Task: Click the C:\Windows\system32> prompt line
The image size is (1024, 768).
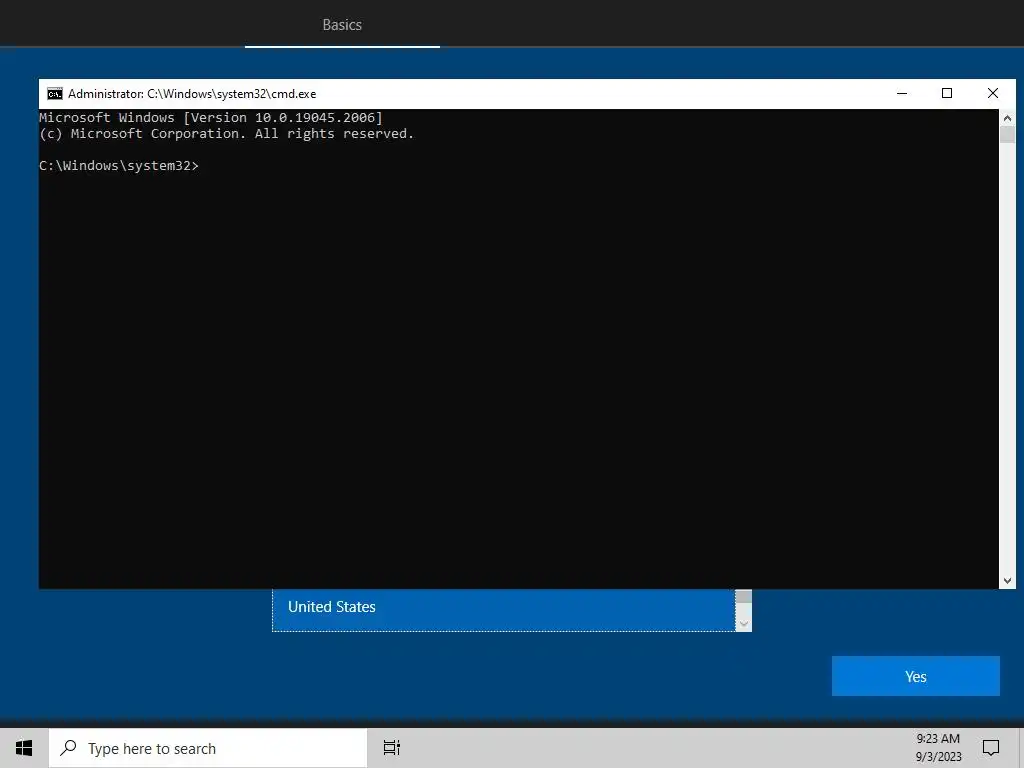Action: tap(119, 166)
